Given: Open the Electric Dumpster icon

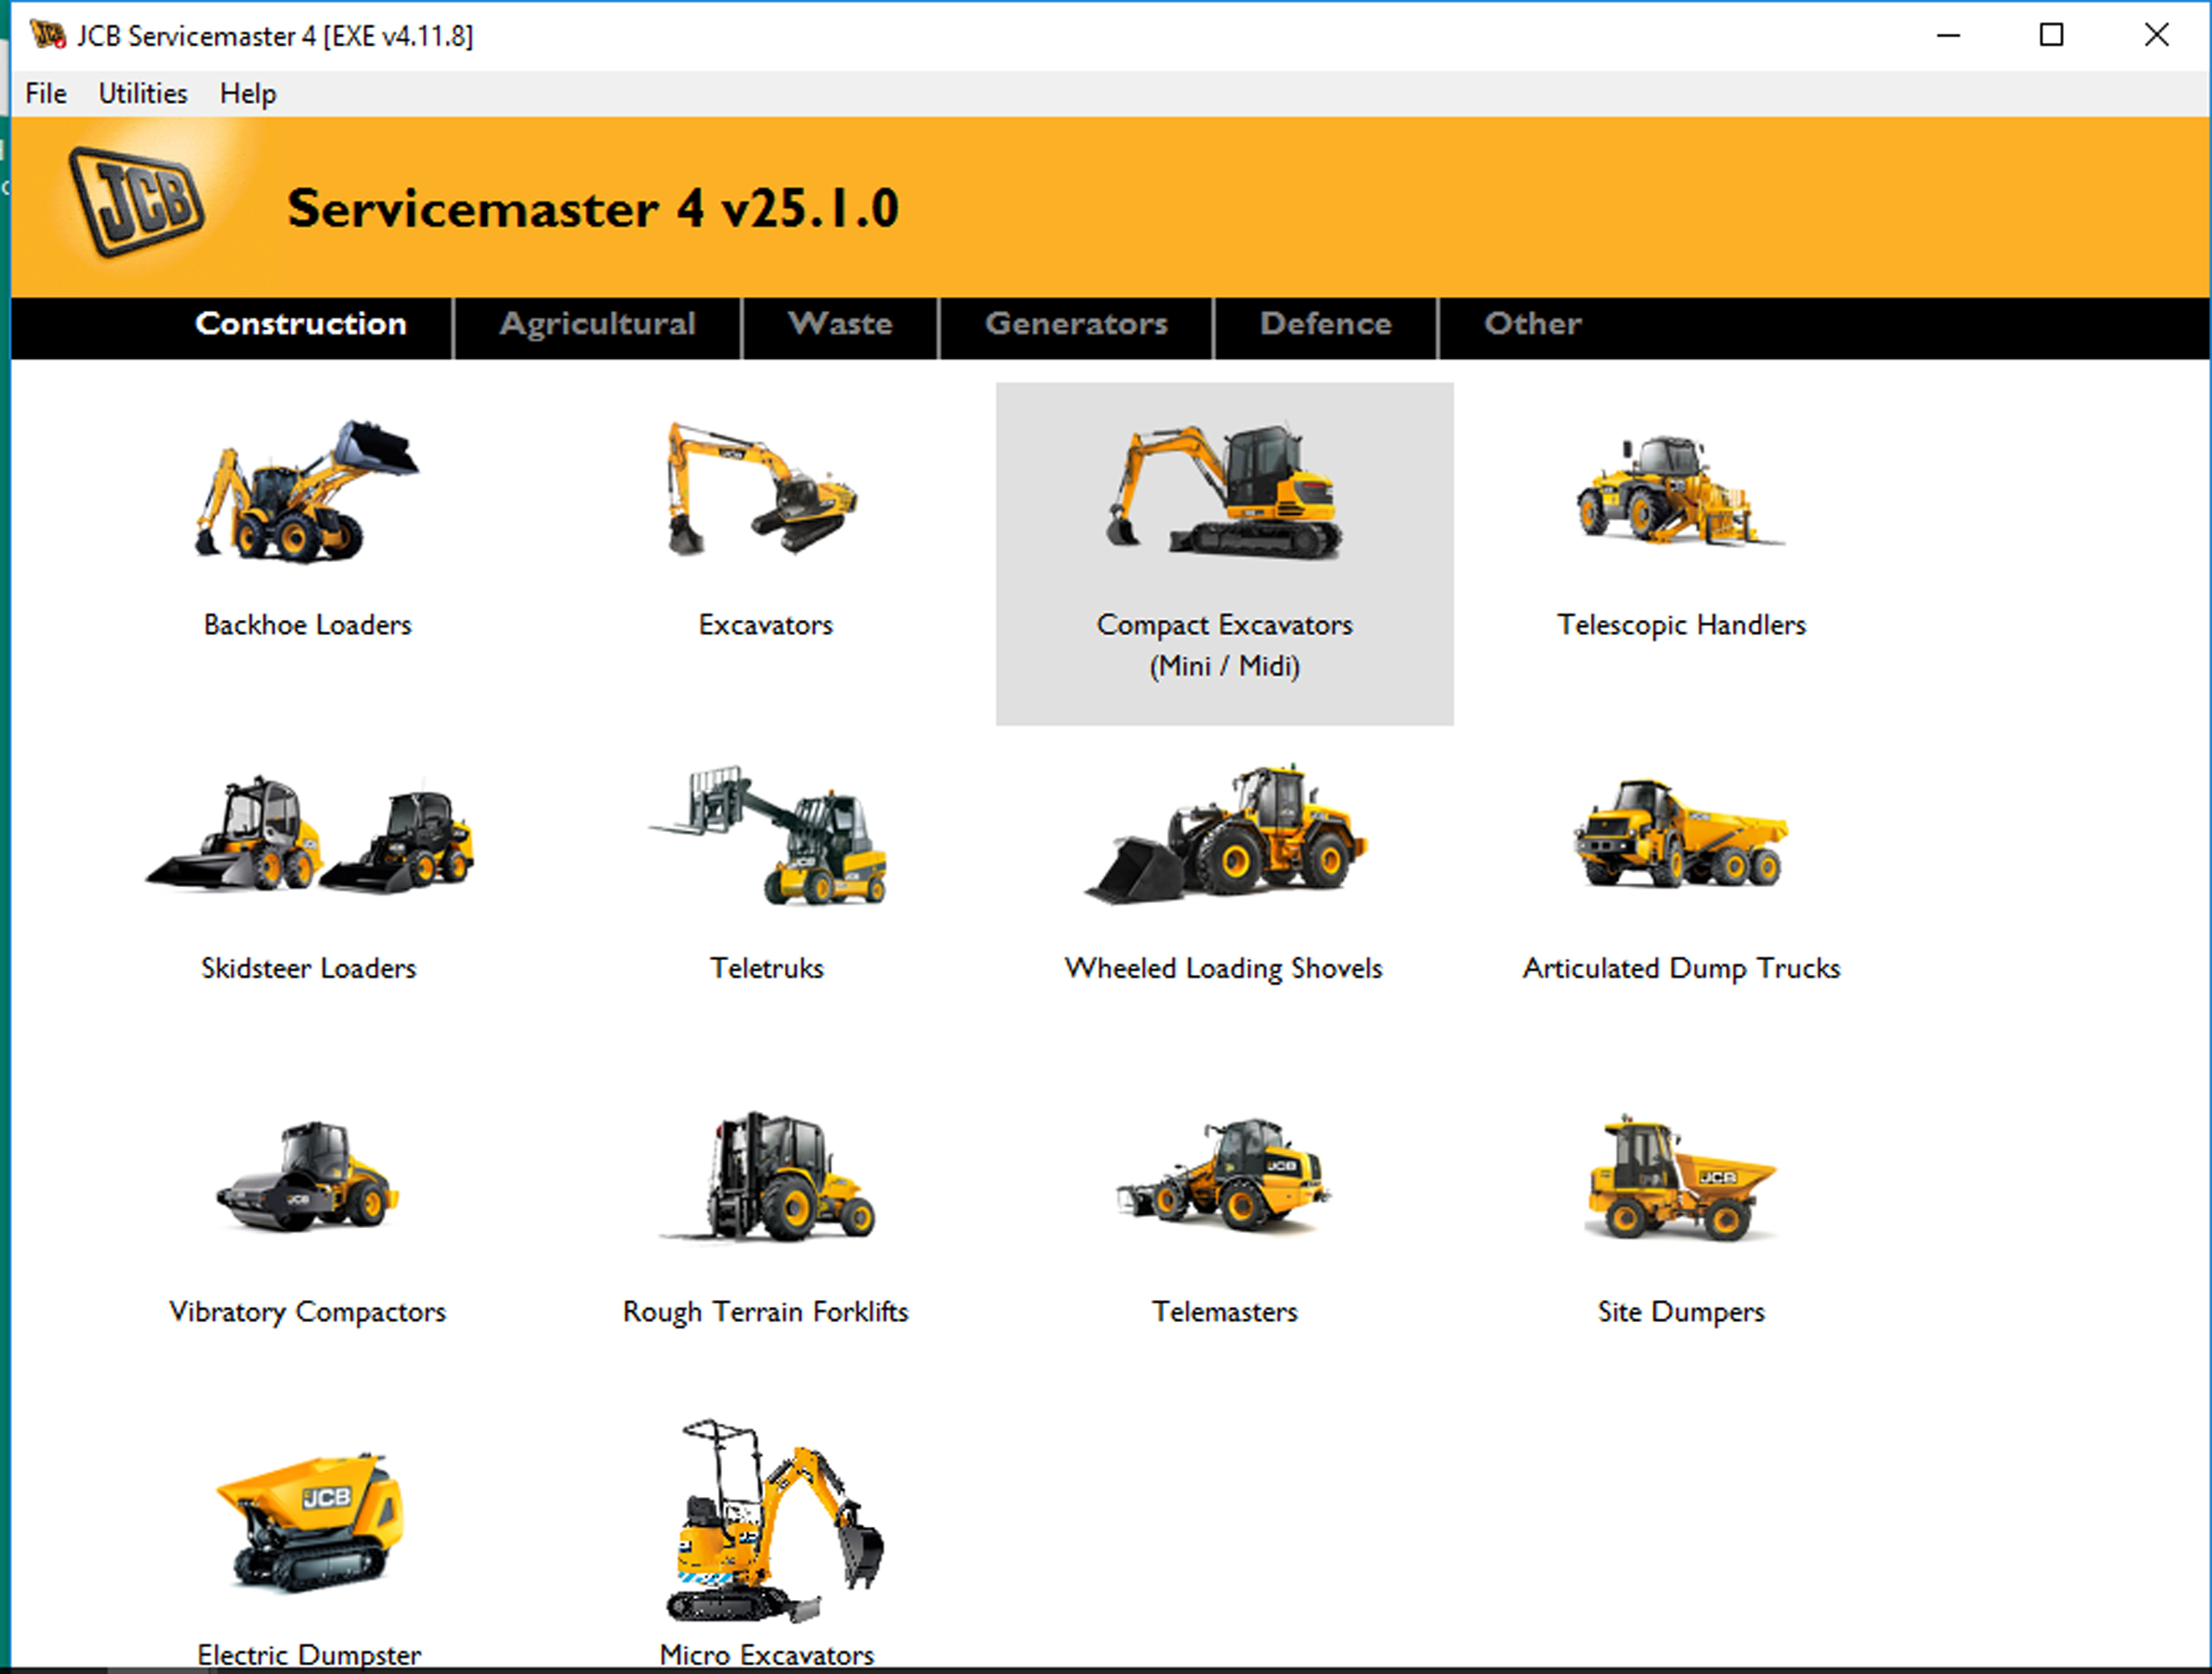Looking at the screenshot, I should tap(309, 1522).
